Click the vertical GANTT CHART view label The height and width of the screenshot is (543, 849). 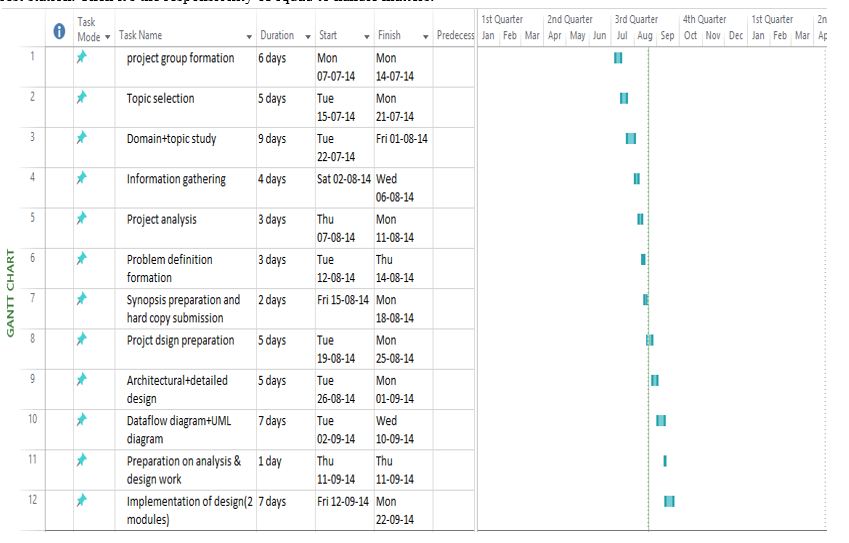pyautogui.click(x=10, y=293)
